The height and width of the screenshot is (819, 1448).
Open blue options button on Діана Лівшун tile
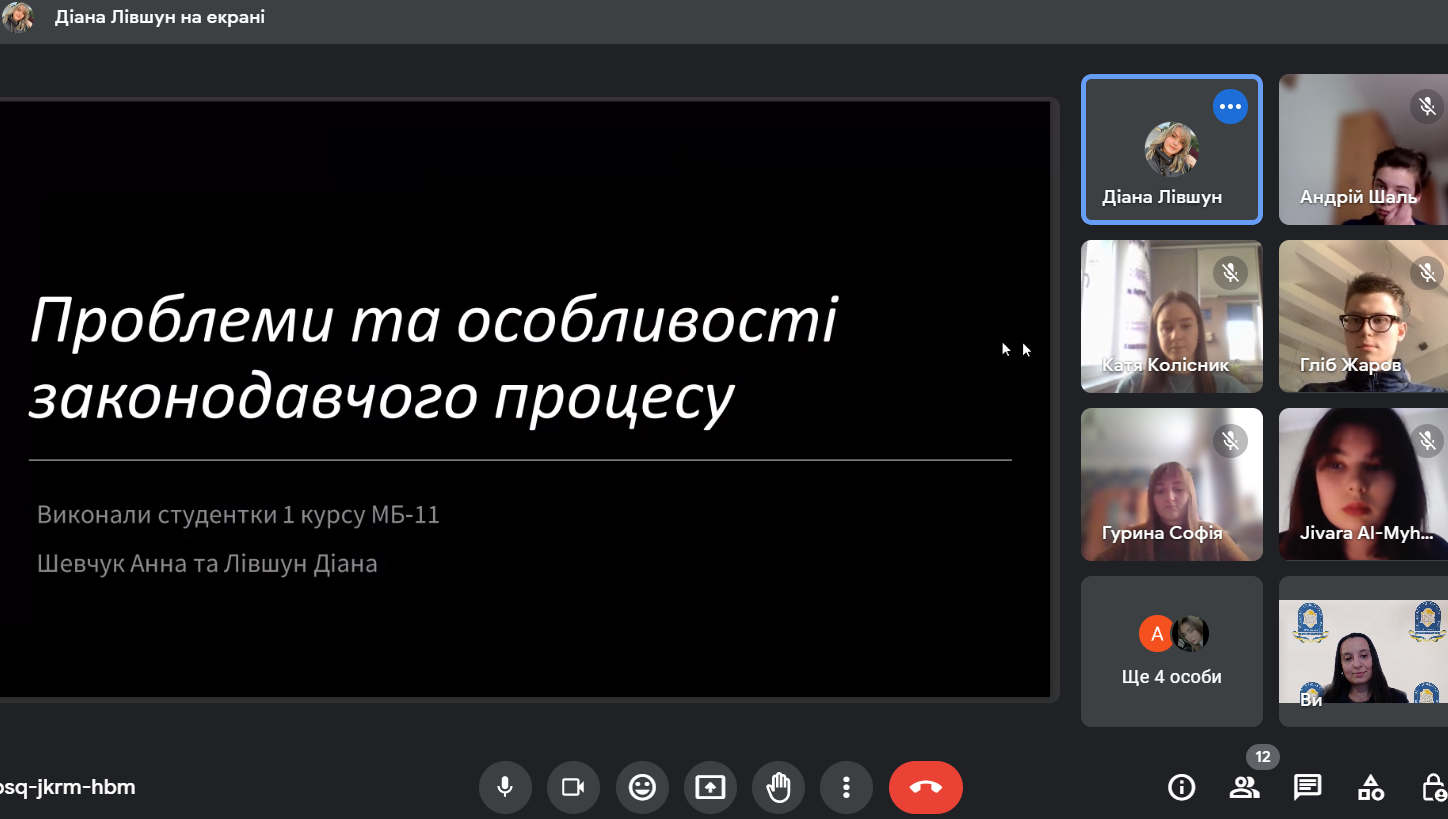[1229, 107]
